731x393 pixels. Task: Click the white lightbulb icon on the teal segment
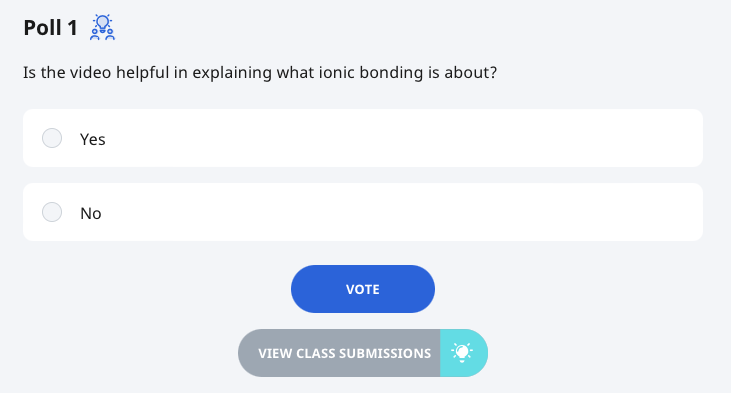tap(462, 353)
